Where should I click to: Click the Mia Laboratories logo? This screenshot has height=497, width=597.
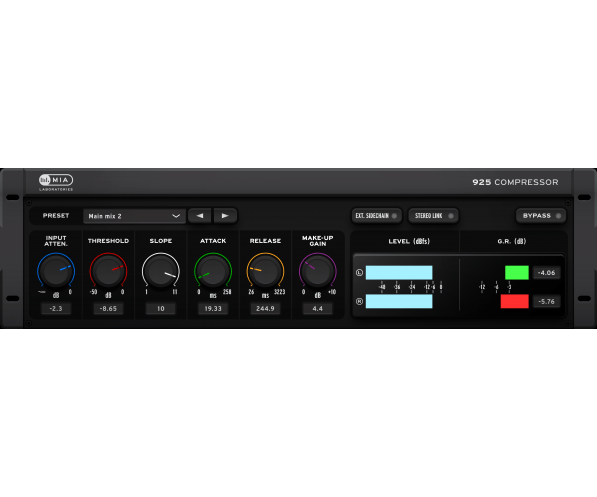56,182
